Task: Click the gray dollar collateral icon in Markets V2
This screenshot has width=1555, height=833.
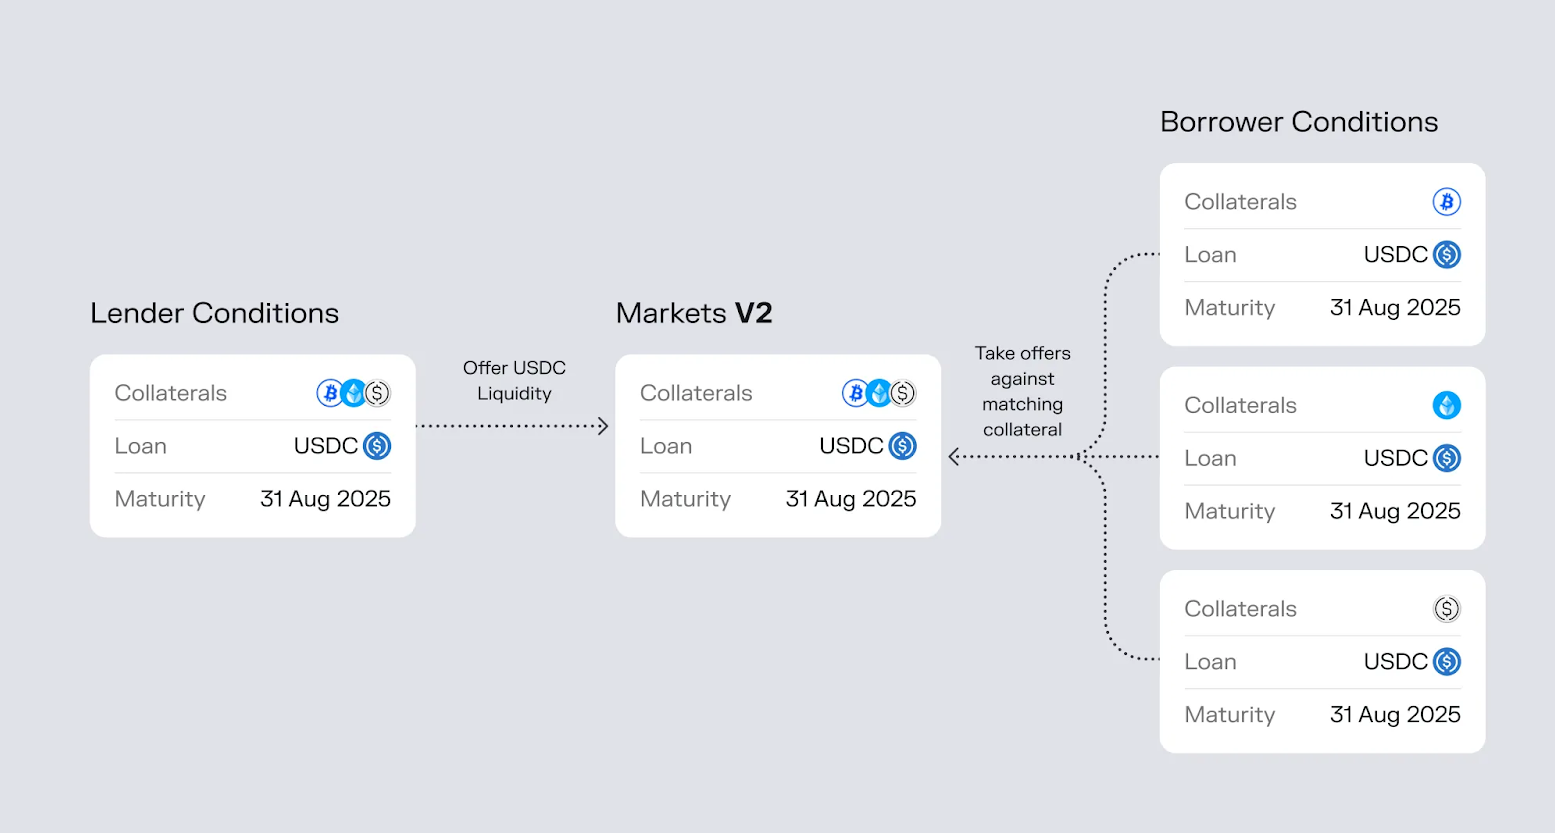Action: point(903,393)
